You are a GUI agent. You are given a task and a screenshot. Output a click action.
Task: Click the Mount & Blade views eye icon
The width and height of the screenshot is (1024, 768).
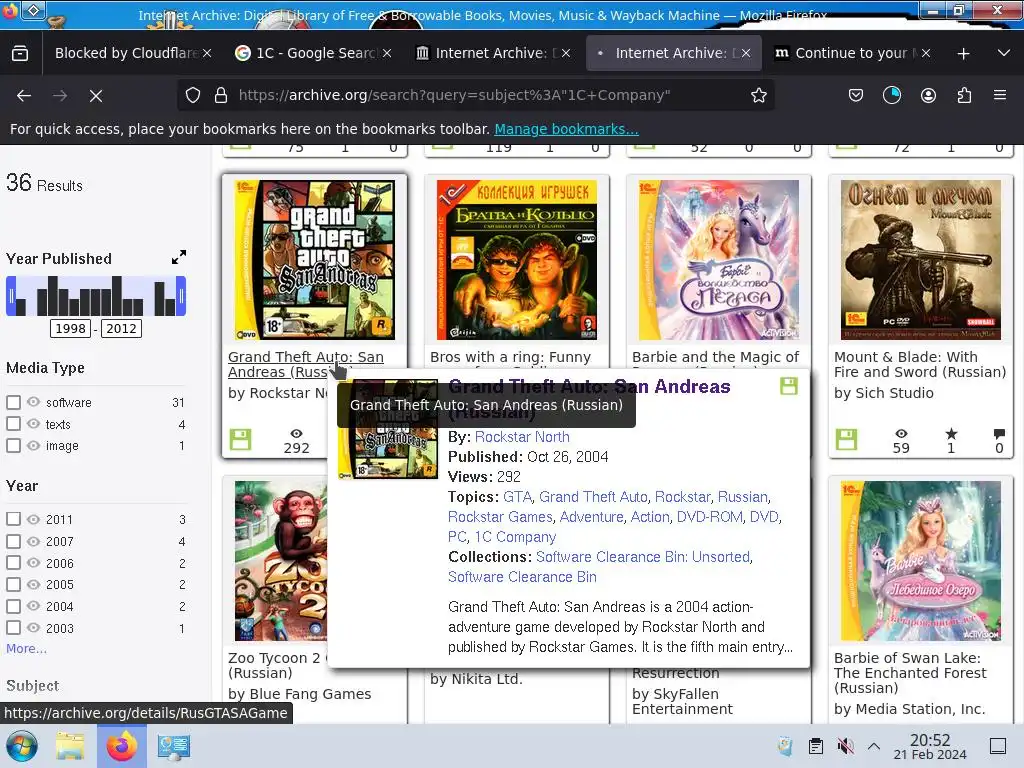[901, 434]
